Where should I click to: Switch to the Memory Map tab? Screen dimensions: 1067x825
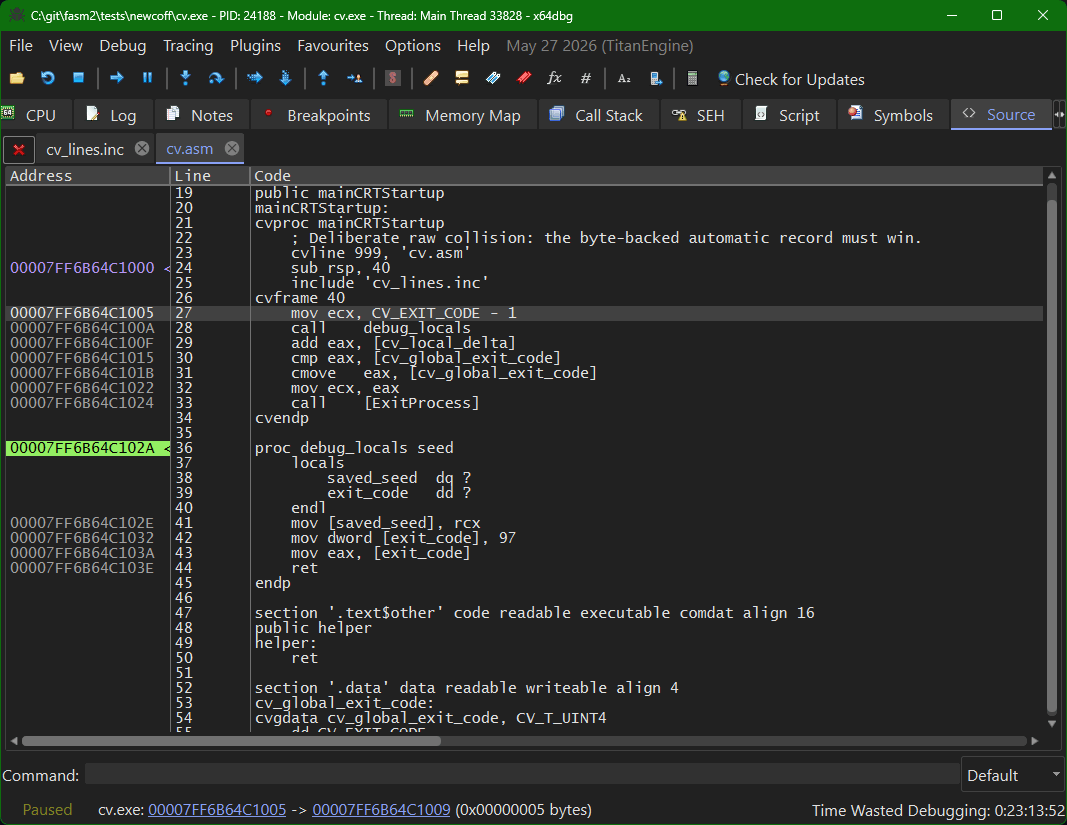click(x=462, y=115)
